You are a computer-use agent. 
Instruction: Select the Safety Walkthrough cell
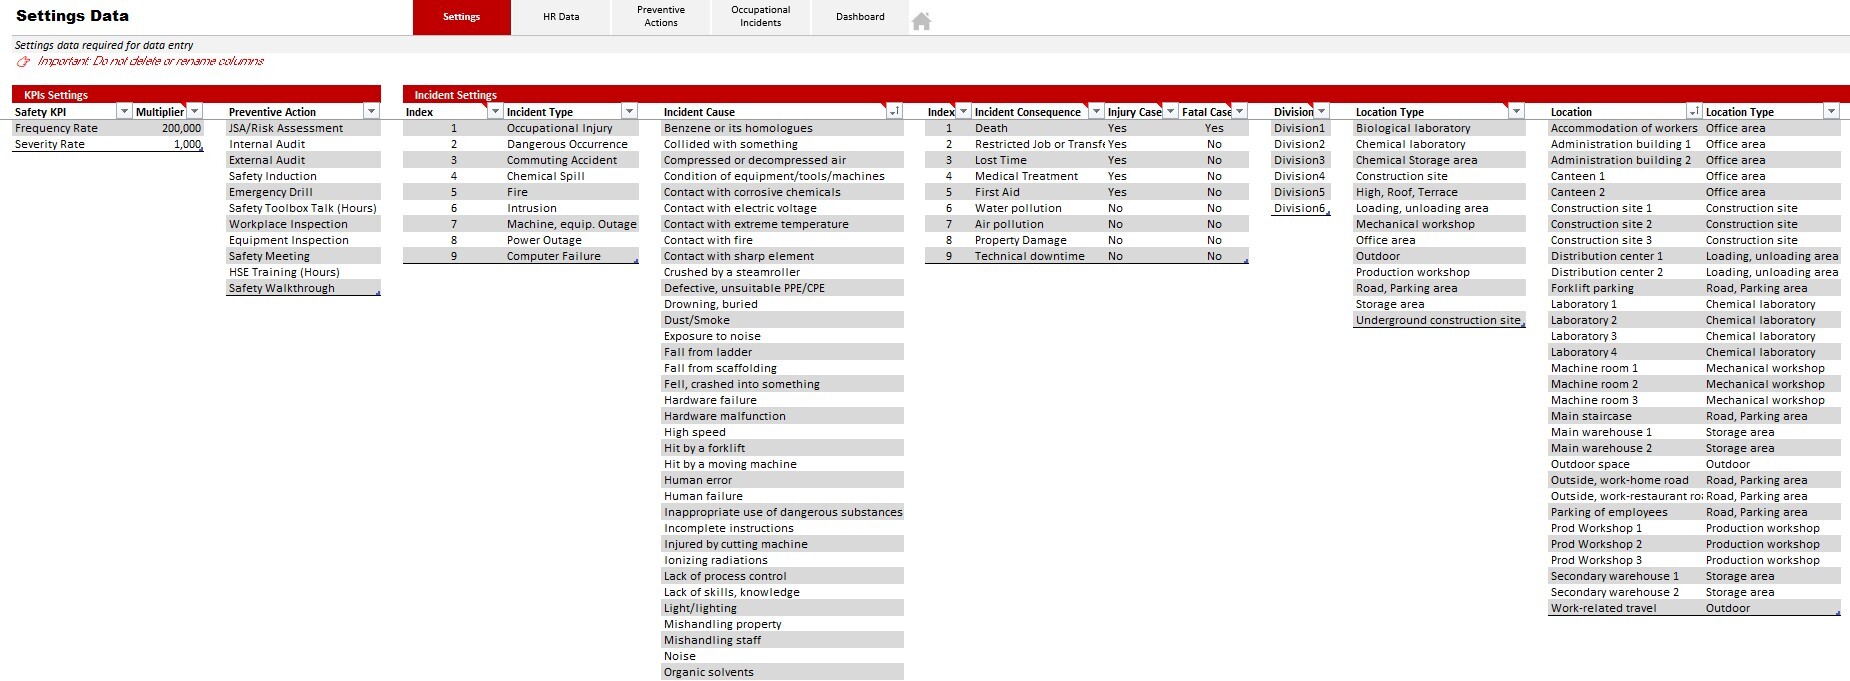[x=303, y=288]
